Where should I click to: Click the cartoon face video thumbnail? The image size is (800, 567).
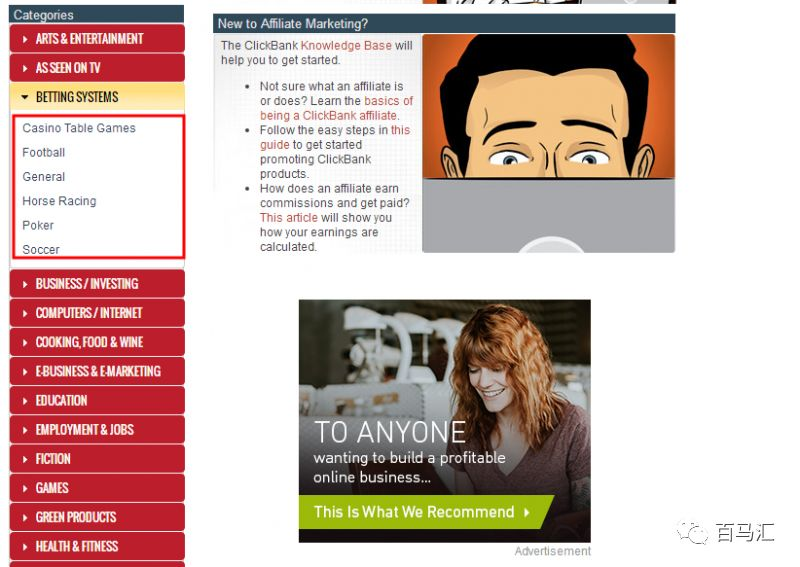tap(548, 143)
